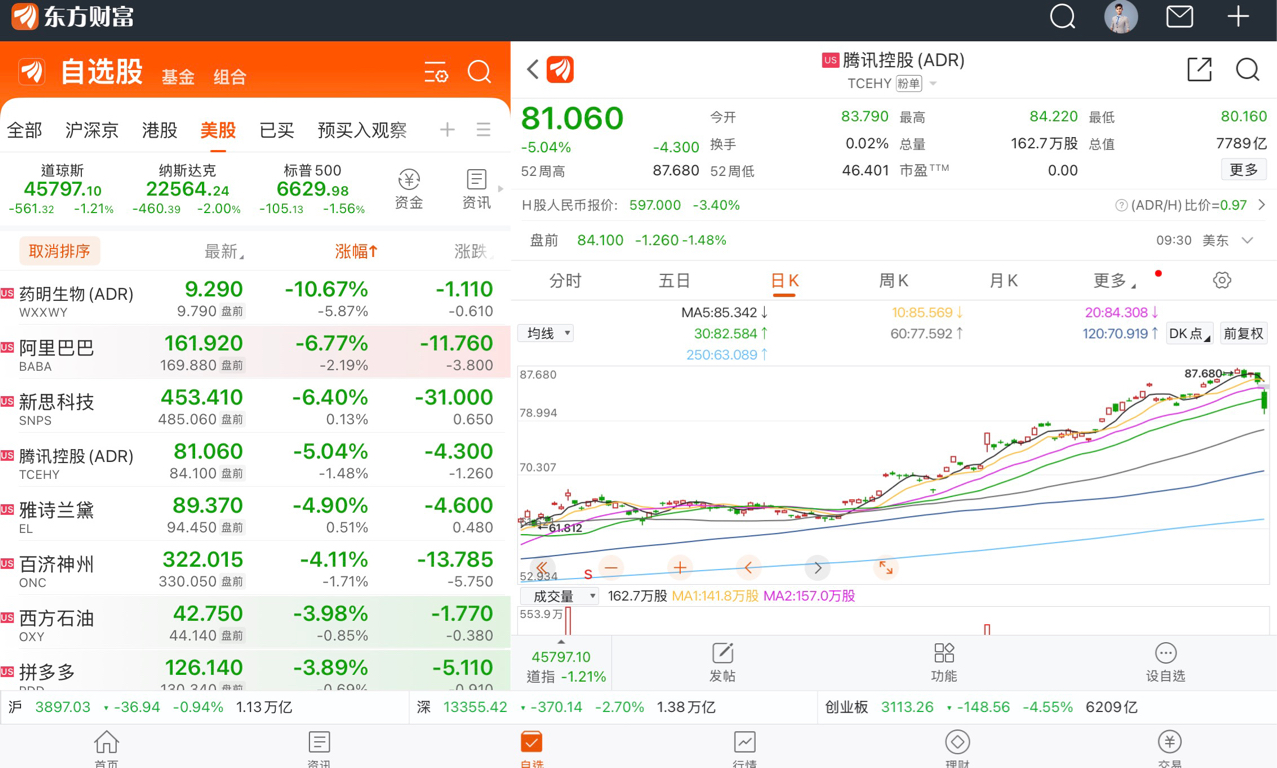
Task: Open 成交量 indicator dropdown
Action: [x=559, y=596]
